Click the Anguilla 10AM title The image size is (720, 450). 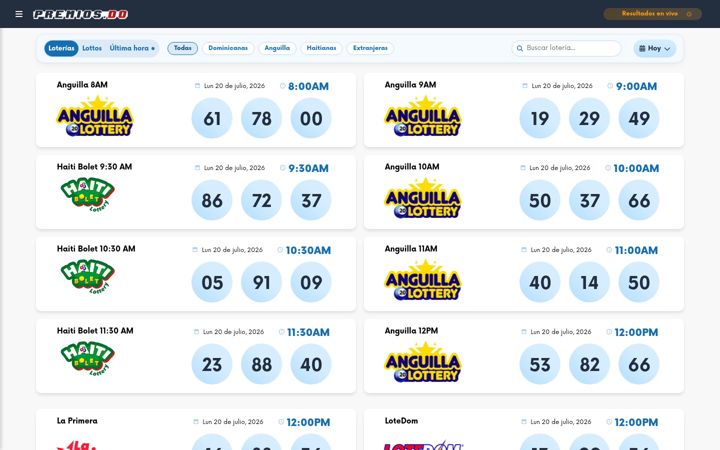412,167
